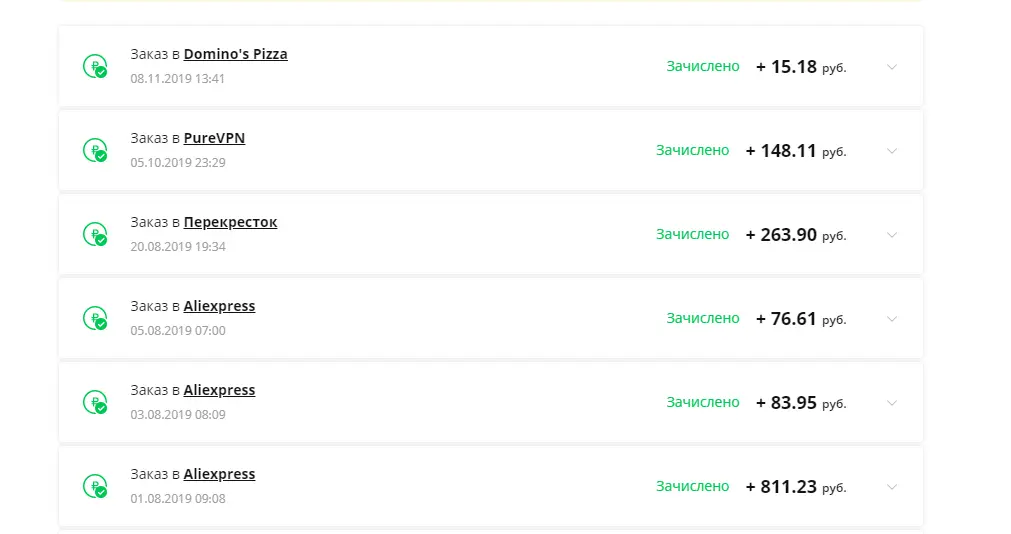Open Aliexpress link in the 01.08.2019 order

tap(219, 474)
